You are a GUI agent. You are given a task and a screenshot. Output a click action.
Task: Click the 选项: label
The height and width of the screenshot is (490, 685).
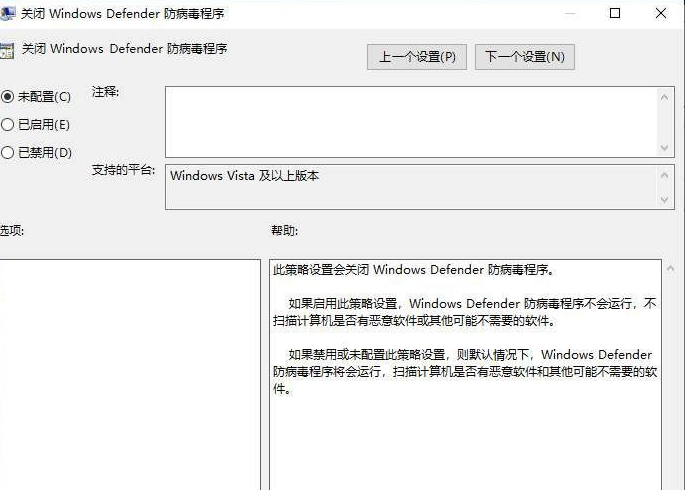tap(12, 230)
